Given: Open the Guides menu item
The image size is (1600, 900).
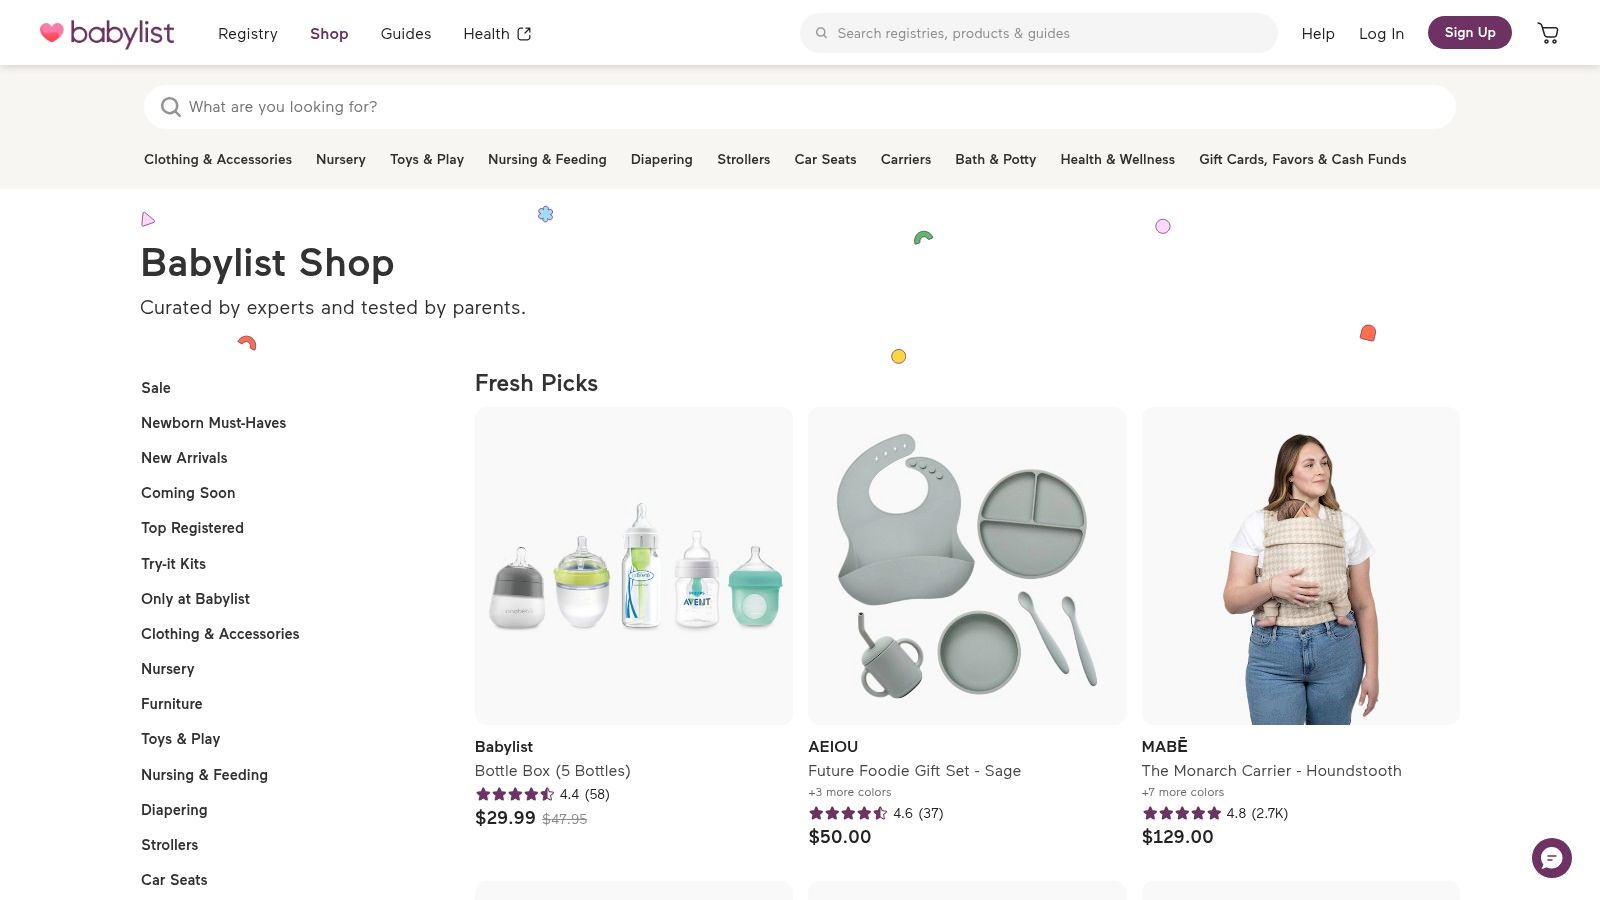Looking at the screenshot, I should (405, 33).
